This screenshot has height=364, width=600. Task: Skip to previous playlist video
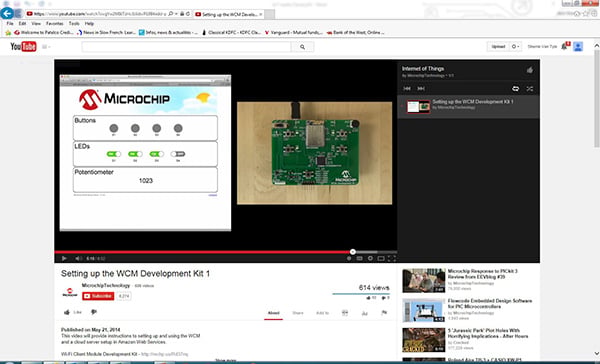[x=407, y=88]
